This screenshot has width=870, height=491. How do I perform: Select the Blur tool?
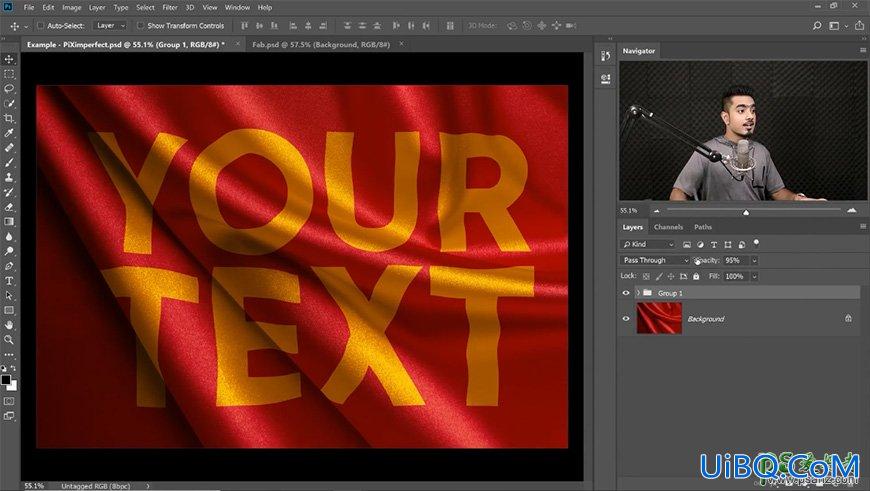9,236
